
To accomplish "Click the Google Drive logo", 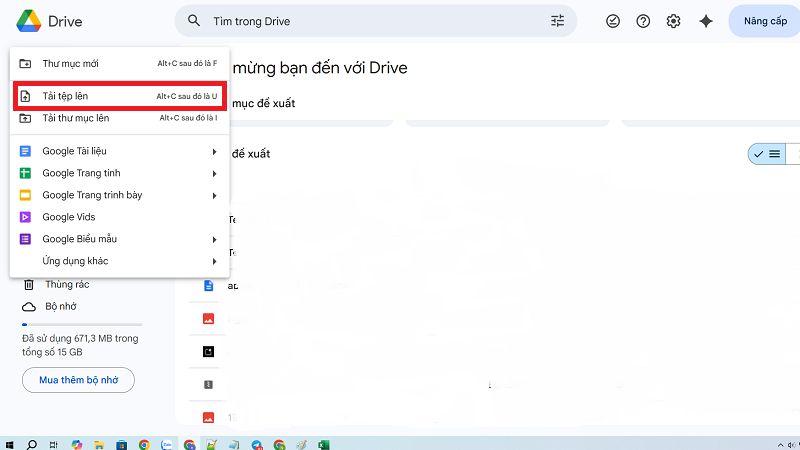I will [x=28, y=21].
